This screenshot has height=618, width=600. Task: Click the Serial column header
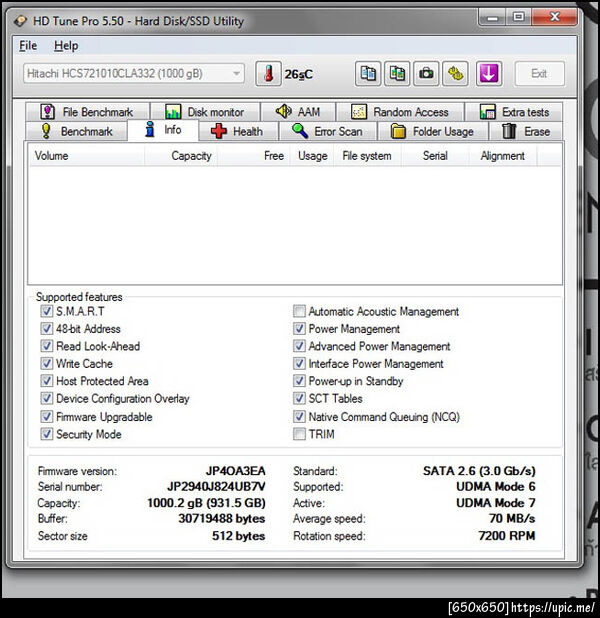click(435, 156)
